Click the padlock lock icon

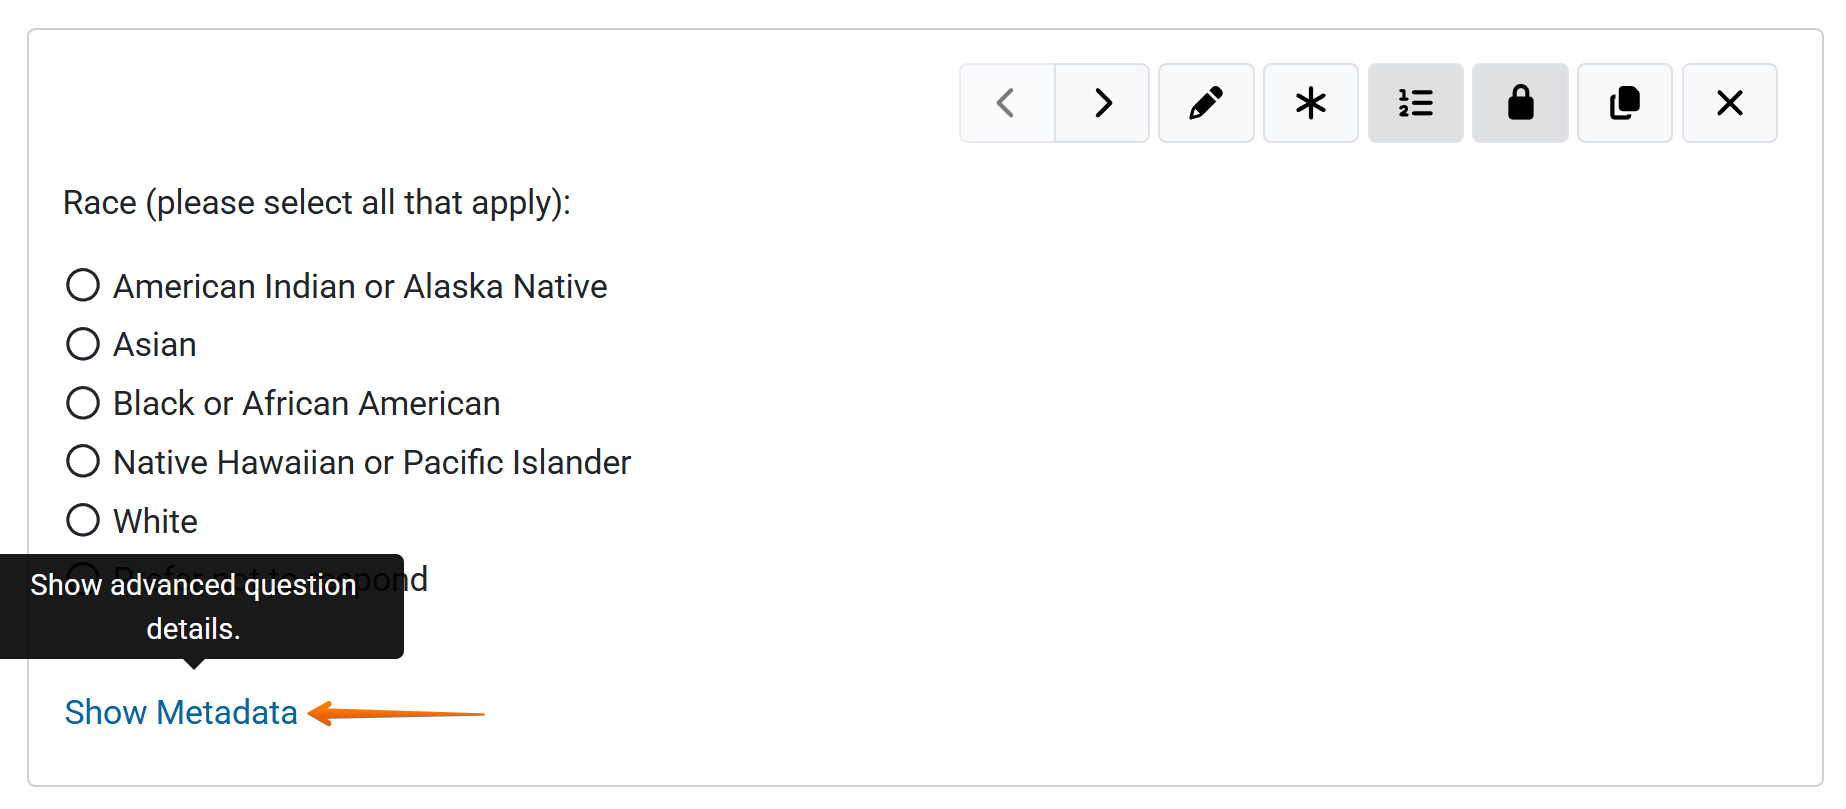1520,103
